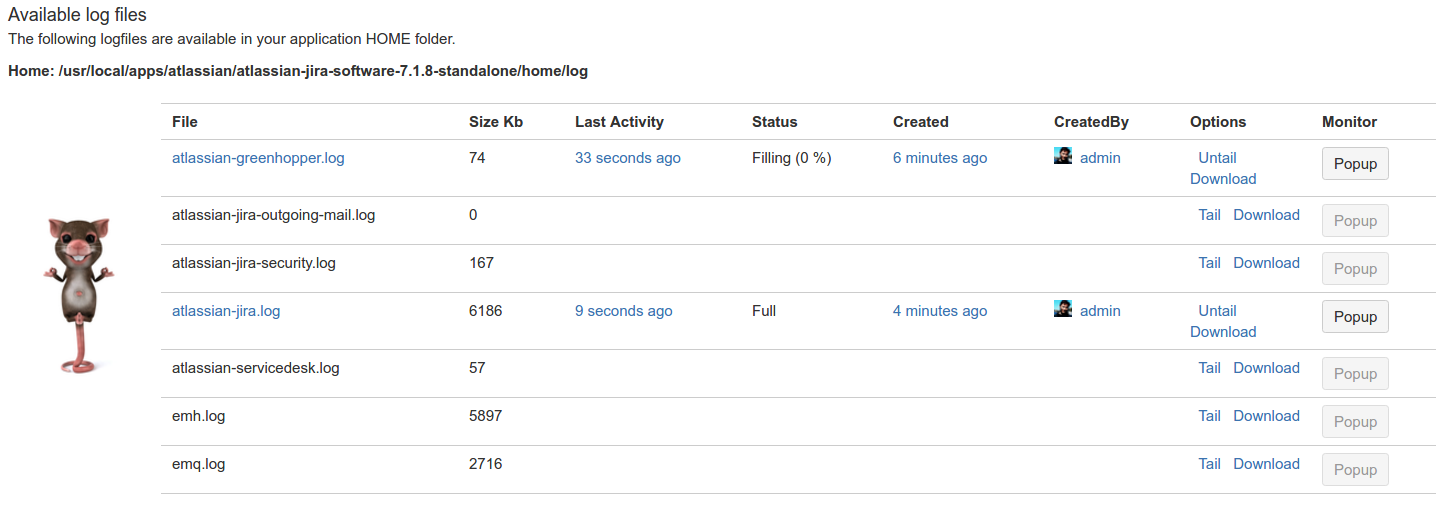Click admin user link in greenhopper row

pyautogui.click(x=1100, y=158)
